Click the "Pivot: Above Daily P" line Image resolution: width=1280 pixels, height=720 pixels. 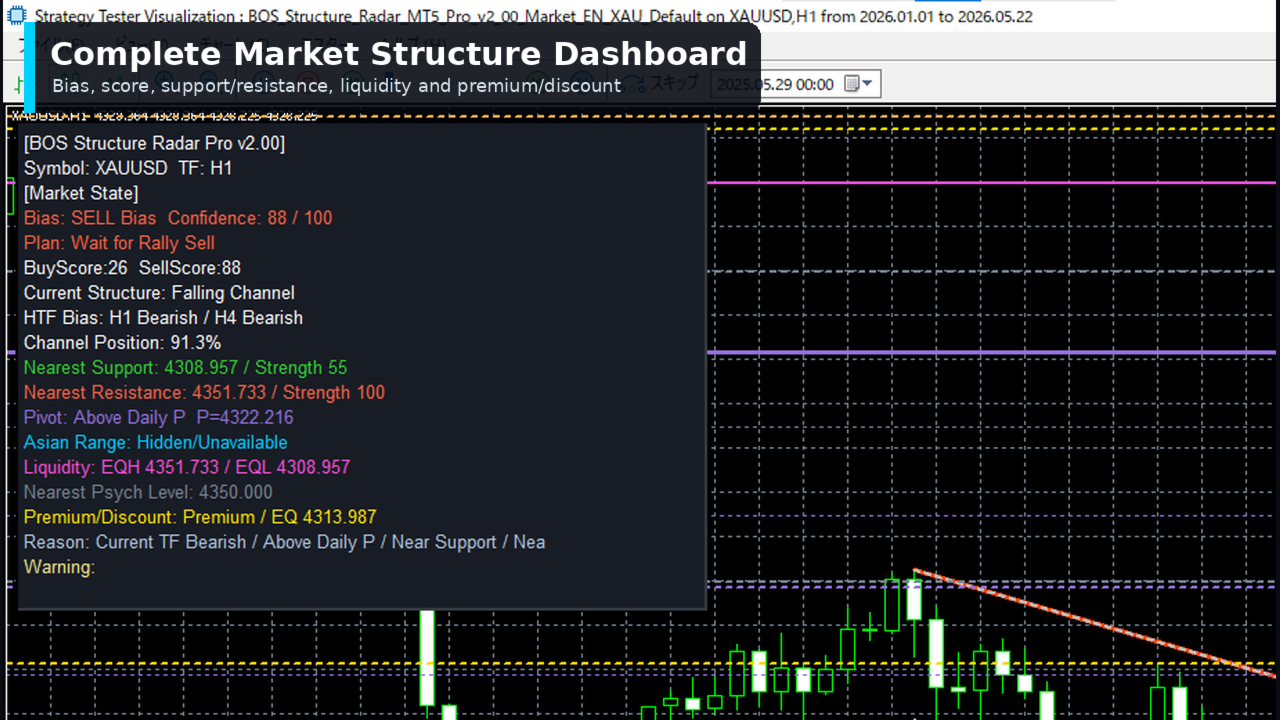click(159, 418)
